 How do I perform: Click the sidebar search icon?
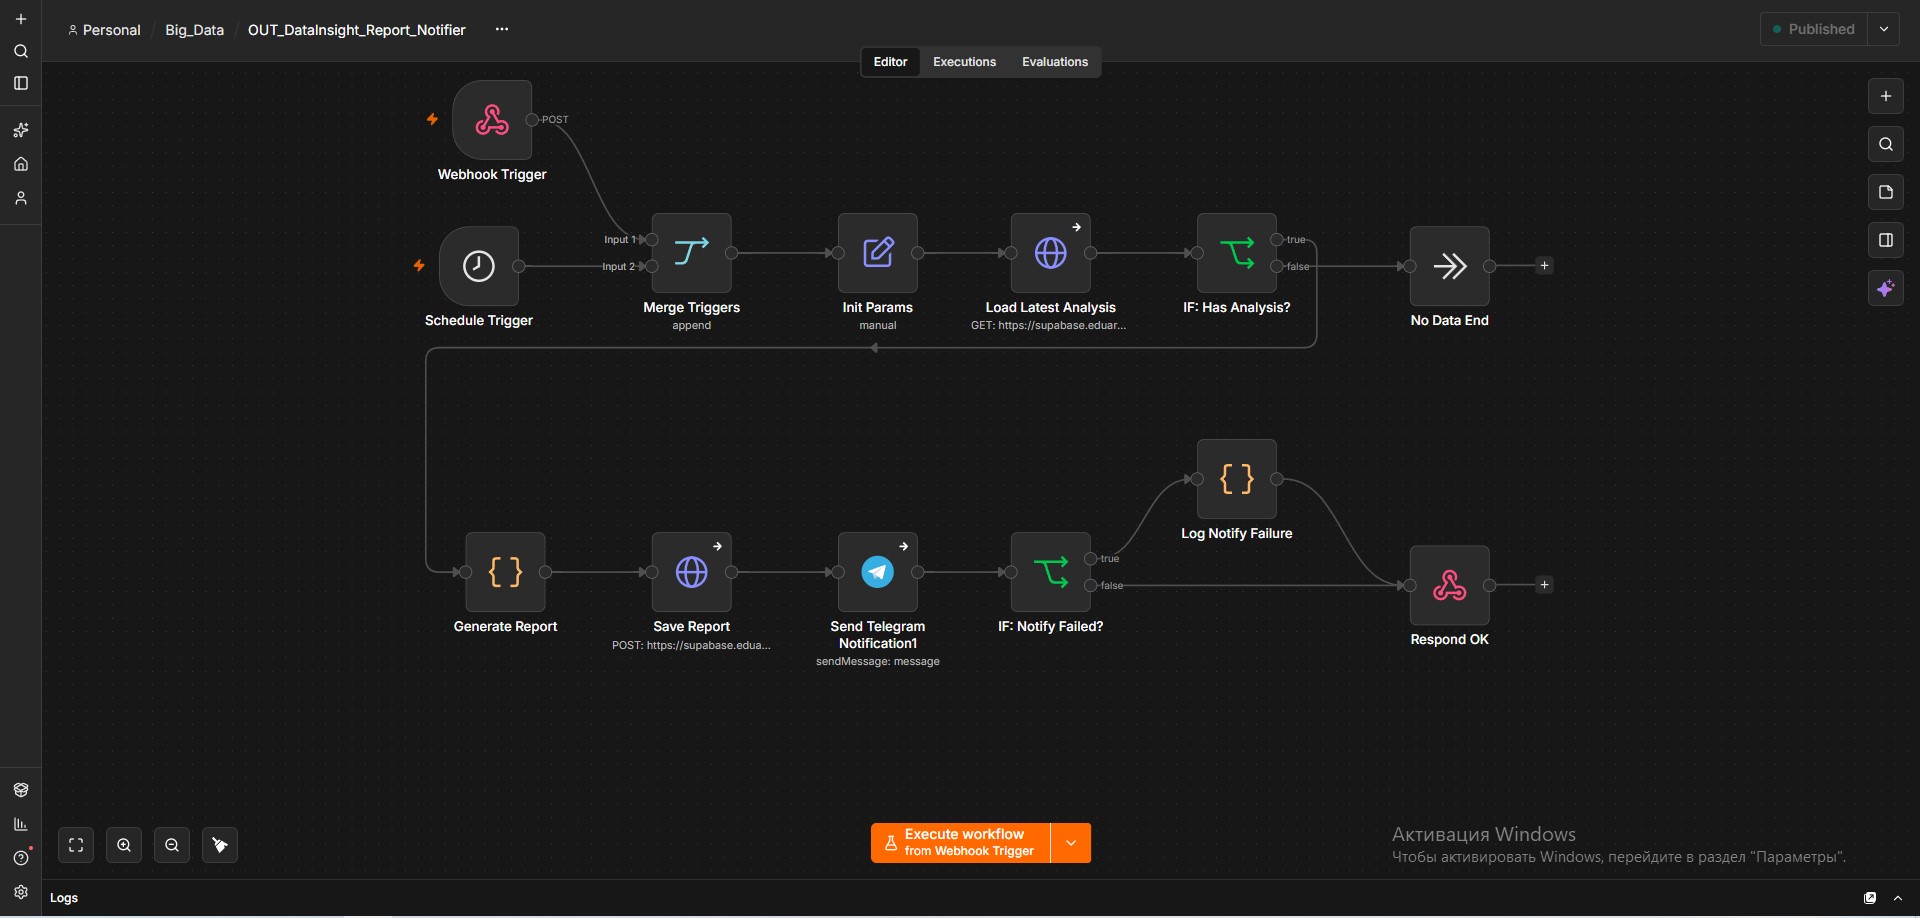(21, 51)
